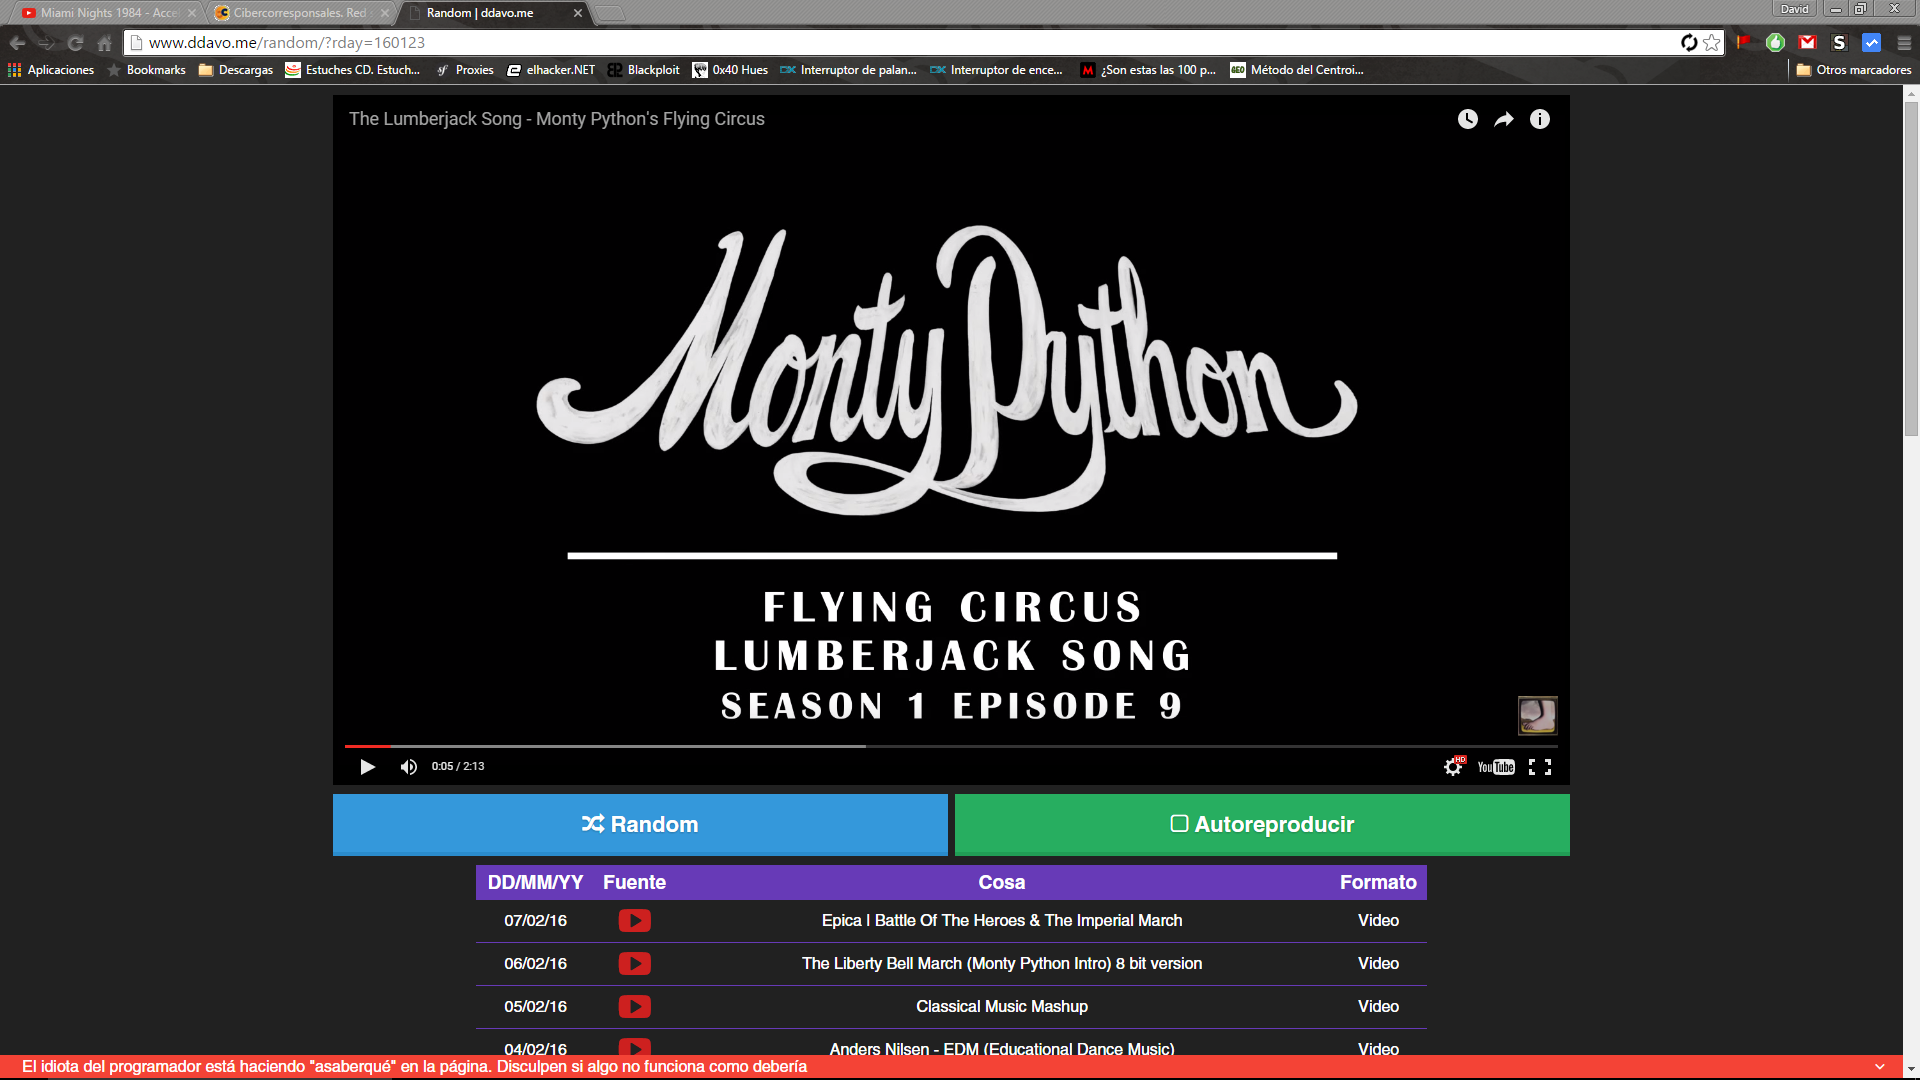The height and width of the screenshot is (1080, 1920).
Task: Open the Chrome hamburger menu
Action: click(x=1904, y=42)
